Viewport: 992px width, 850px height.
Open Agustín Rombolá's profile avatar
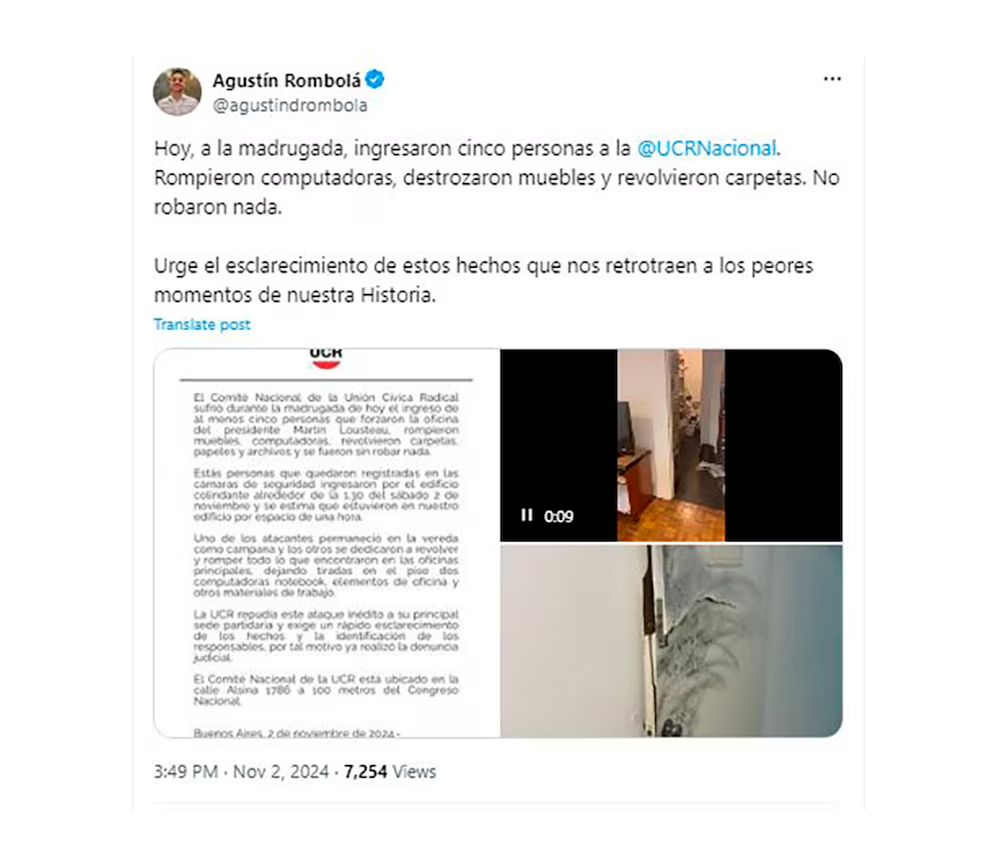[x=177, y=92]
